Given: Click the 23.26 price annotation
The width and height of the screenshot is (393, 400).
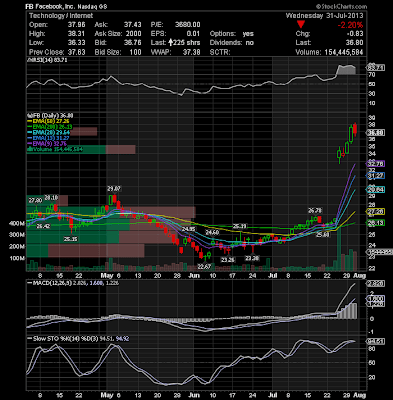Looking at the screenshot, I should click(x=228, y=260).
